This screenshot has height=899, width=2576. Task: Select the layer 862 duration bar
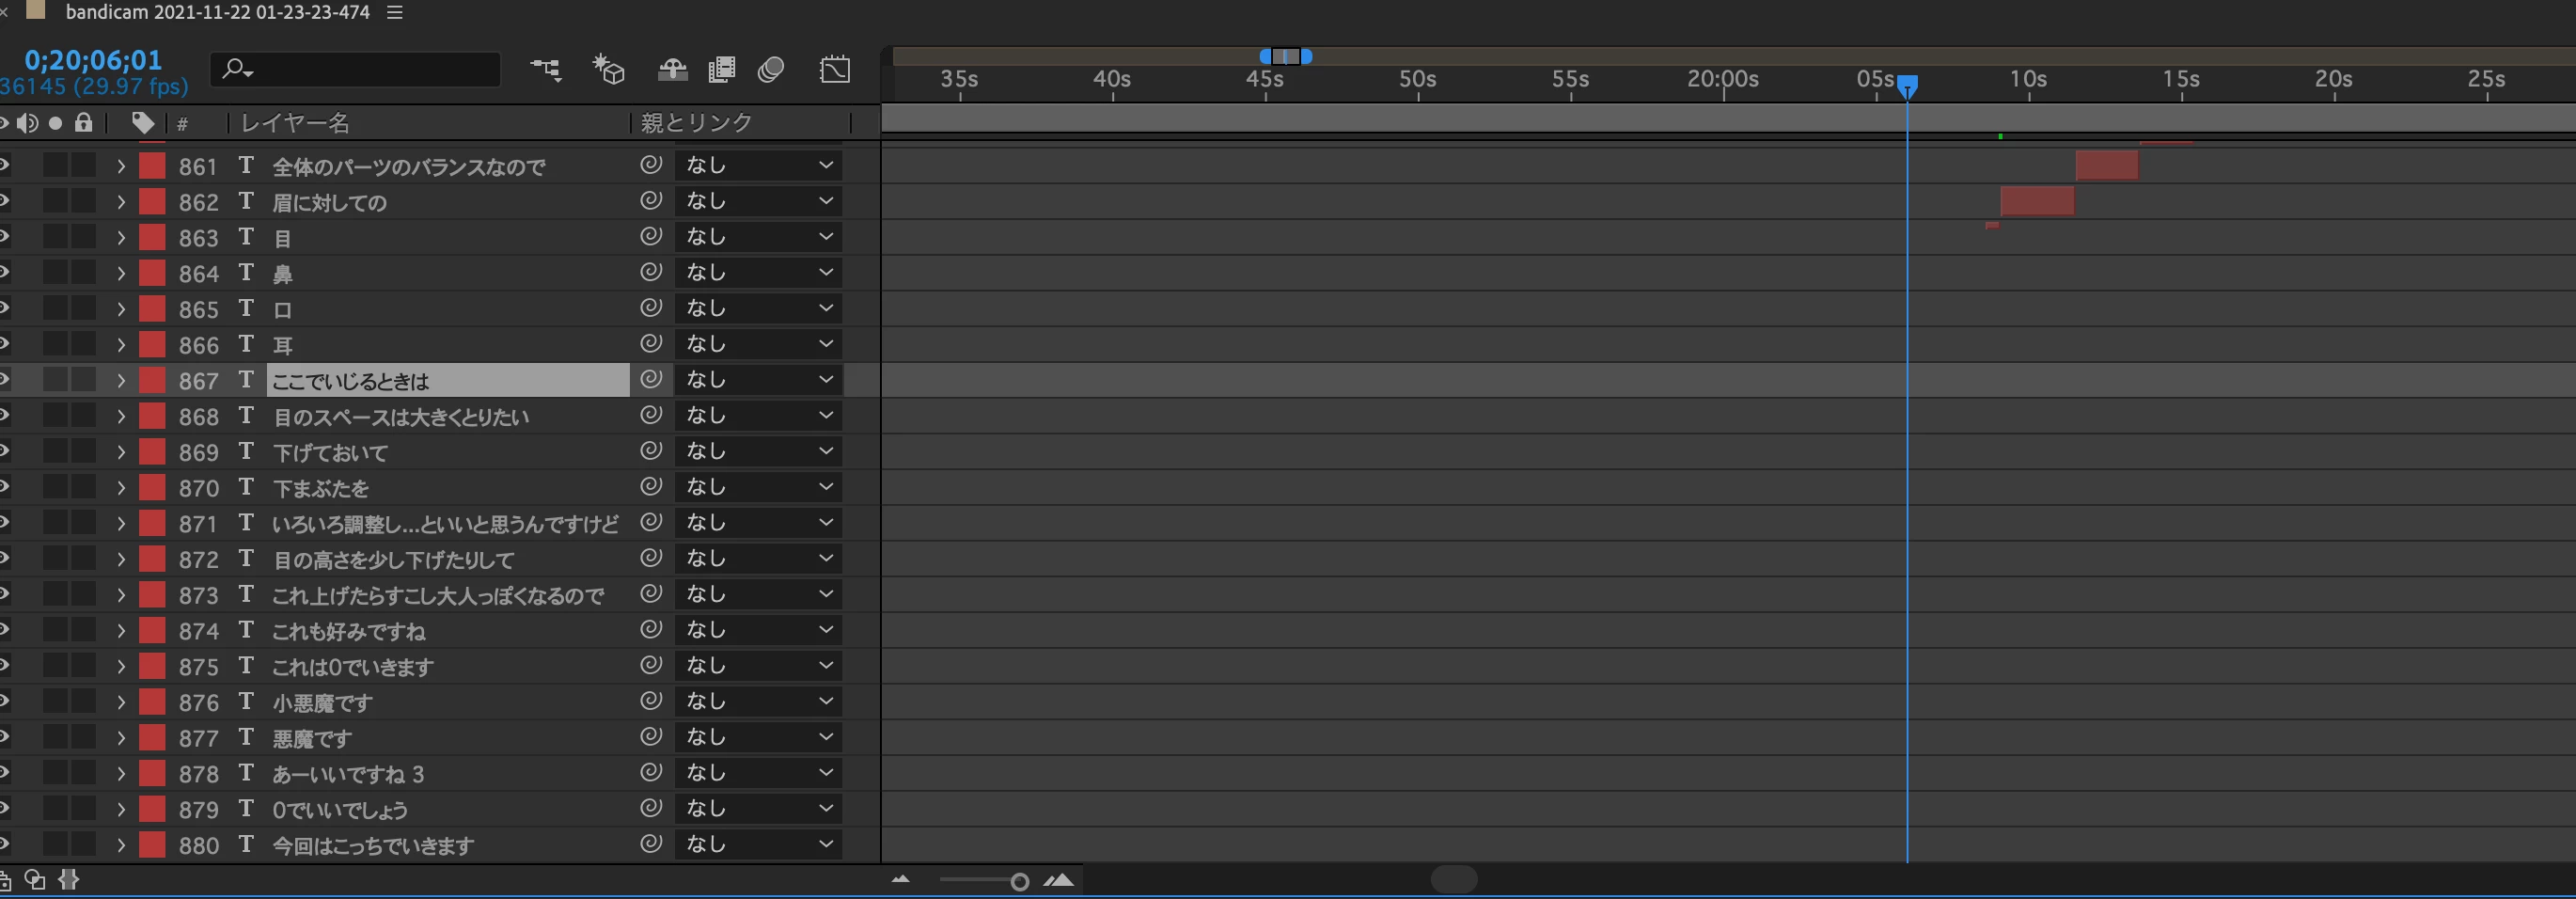point(2037,201)
